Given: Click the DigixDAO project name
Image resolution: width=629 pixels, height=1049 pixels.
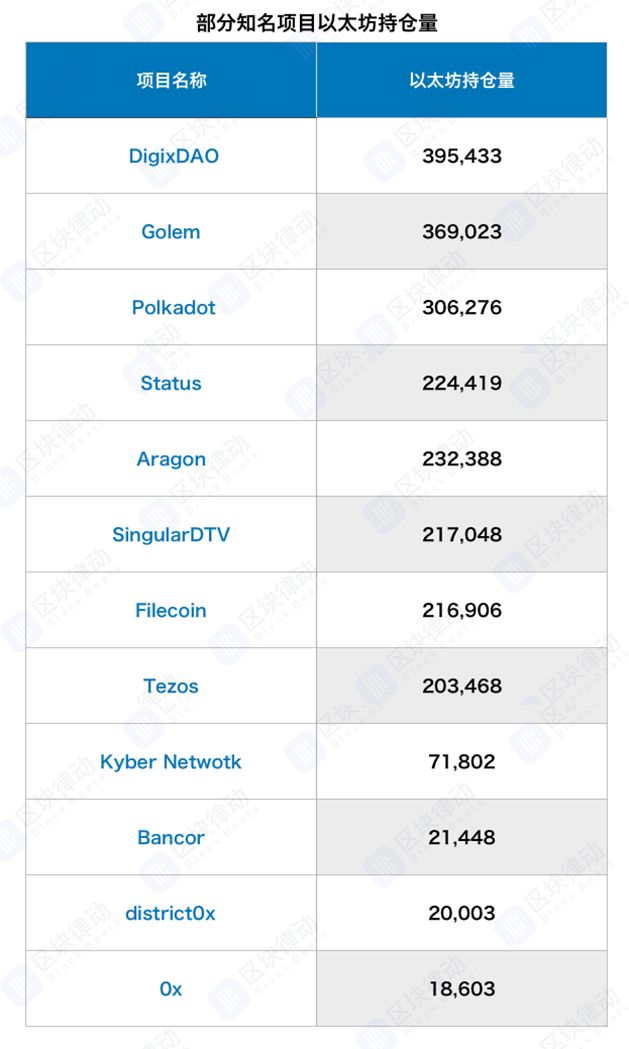Looking at the screenshot, I should coord(171,156).
